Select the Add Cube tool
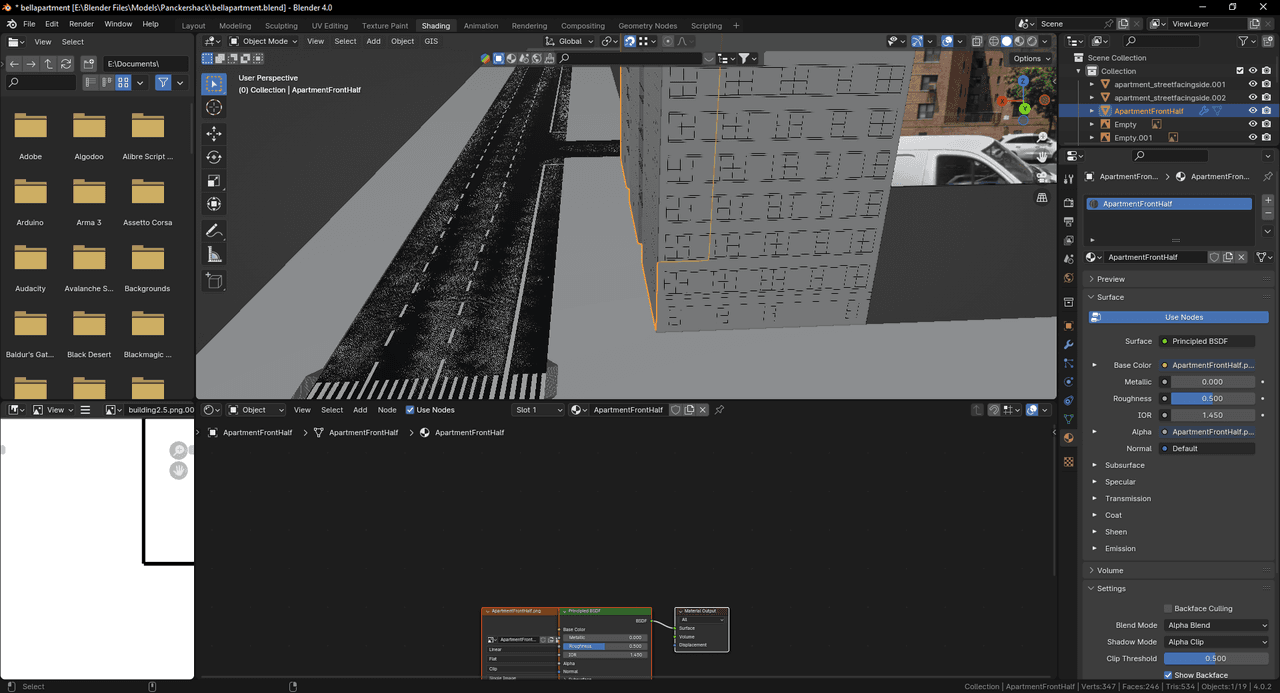Screen dimensions: 1280x693 pyautogui.click(x=214, y=282)
